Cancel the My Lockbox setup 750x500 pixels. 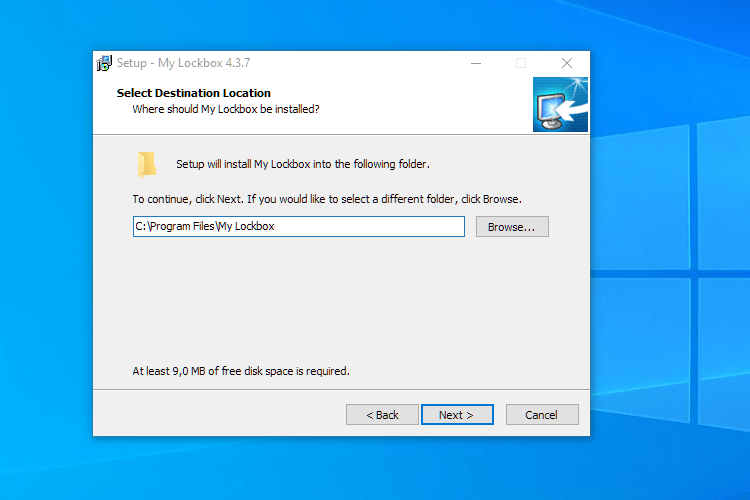coord(542,414)
